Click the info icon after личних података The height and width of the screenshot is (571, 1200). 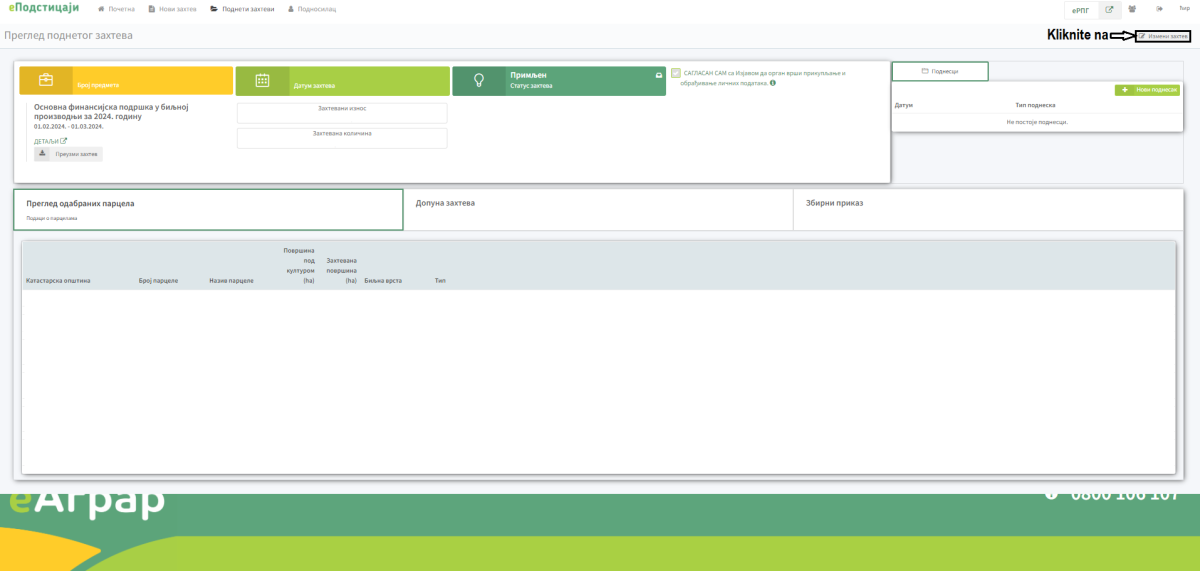pos(773,83)
